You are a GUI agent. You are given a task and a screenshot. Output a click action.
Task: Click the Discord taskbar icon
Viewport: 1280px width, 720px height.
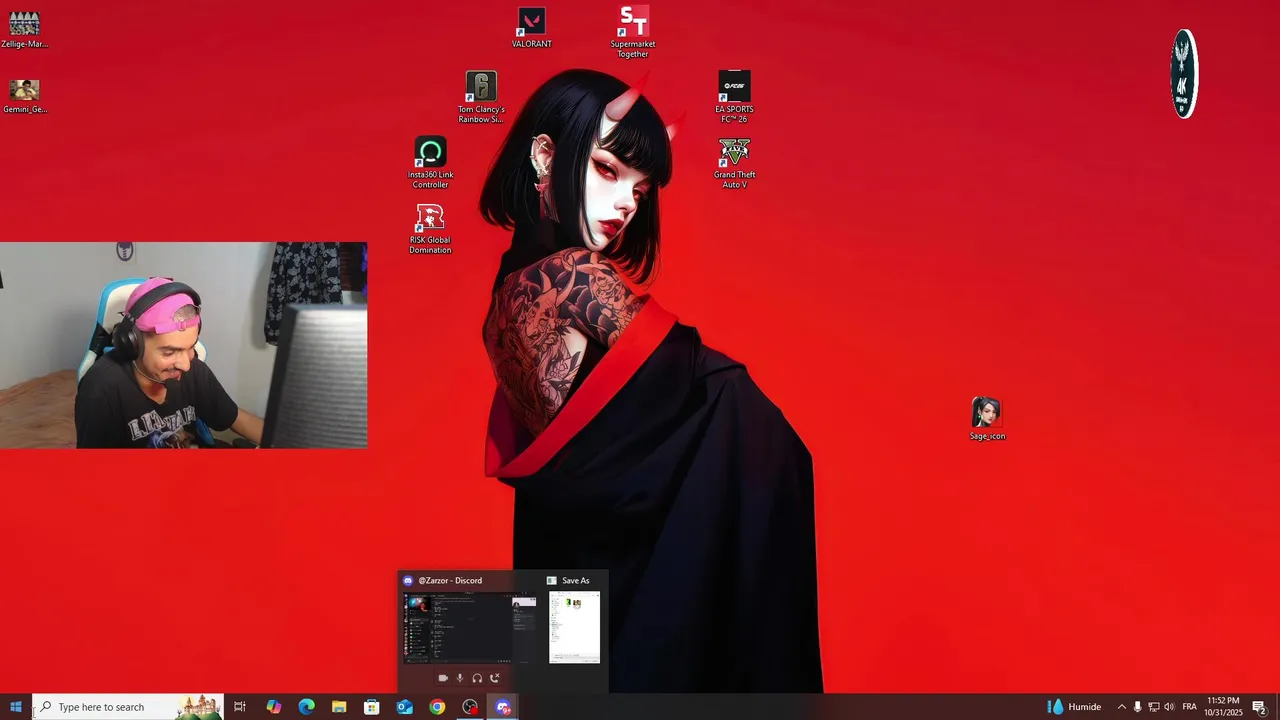[x=503, y=707]
